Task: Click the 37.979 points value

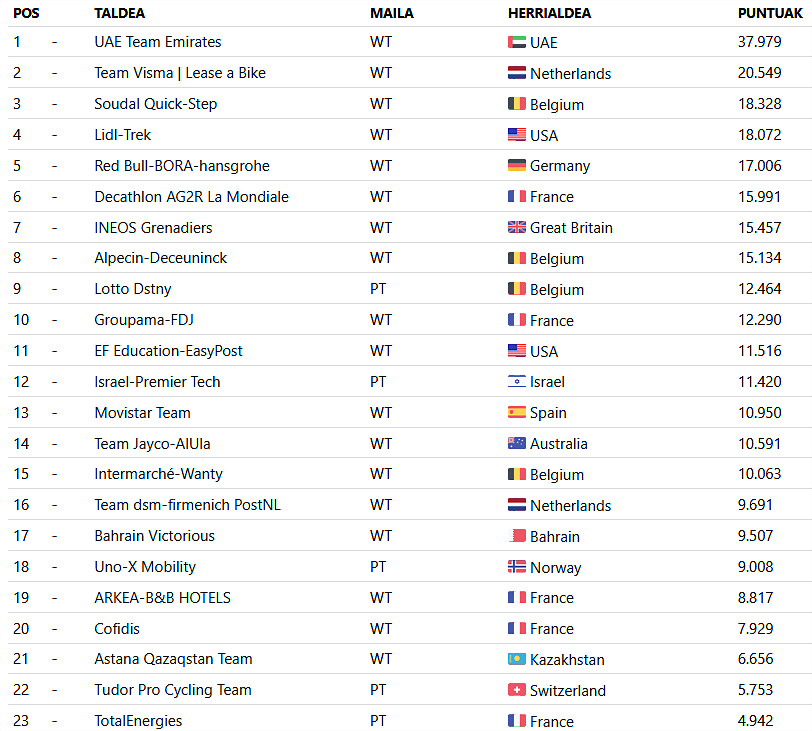Action: [759, 42]
